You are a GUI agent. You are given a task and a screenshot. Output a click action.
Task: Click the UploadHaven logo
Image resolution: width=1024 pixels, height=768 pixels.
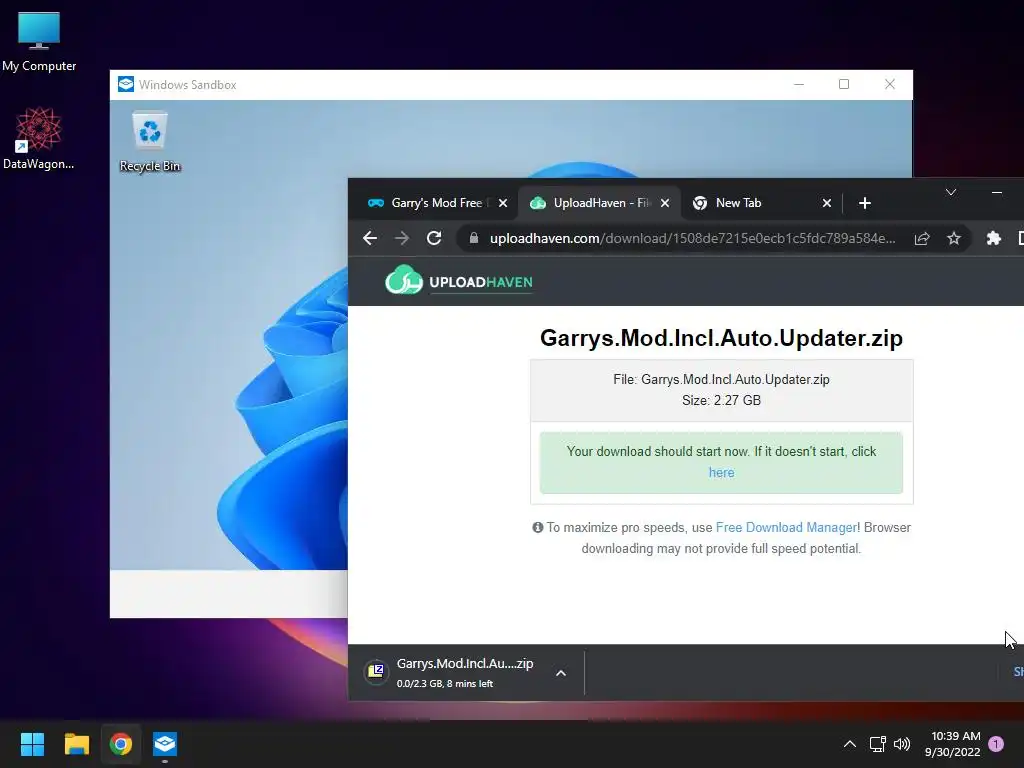pos(458,281)
